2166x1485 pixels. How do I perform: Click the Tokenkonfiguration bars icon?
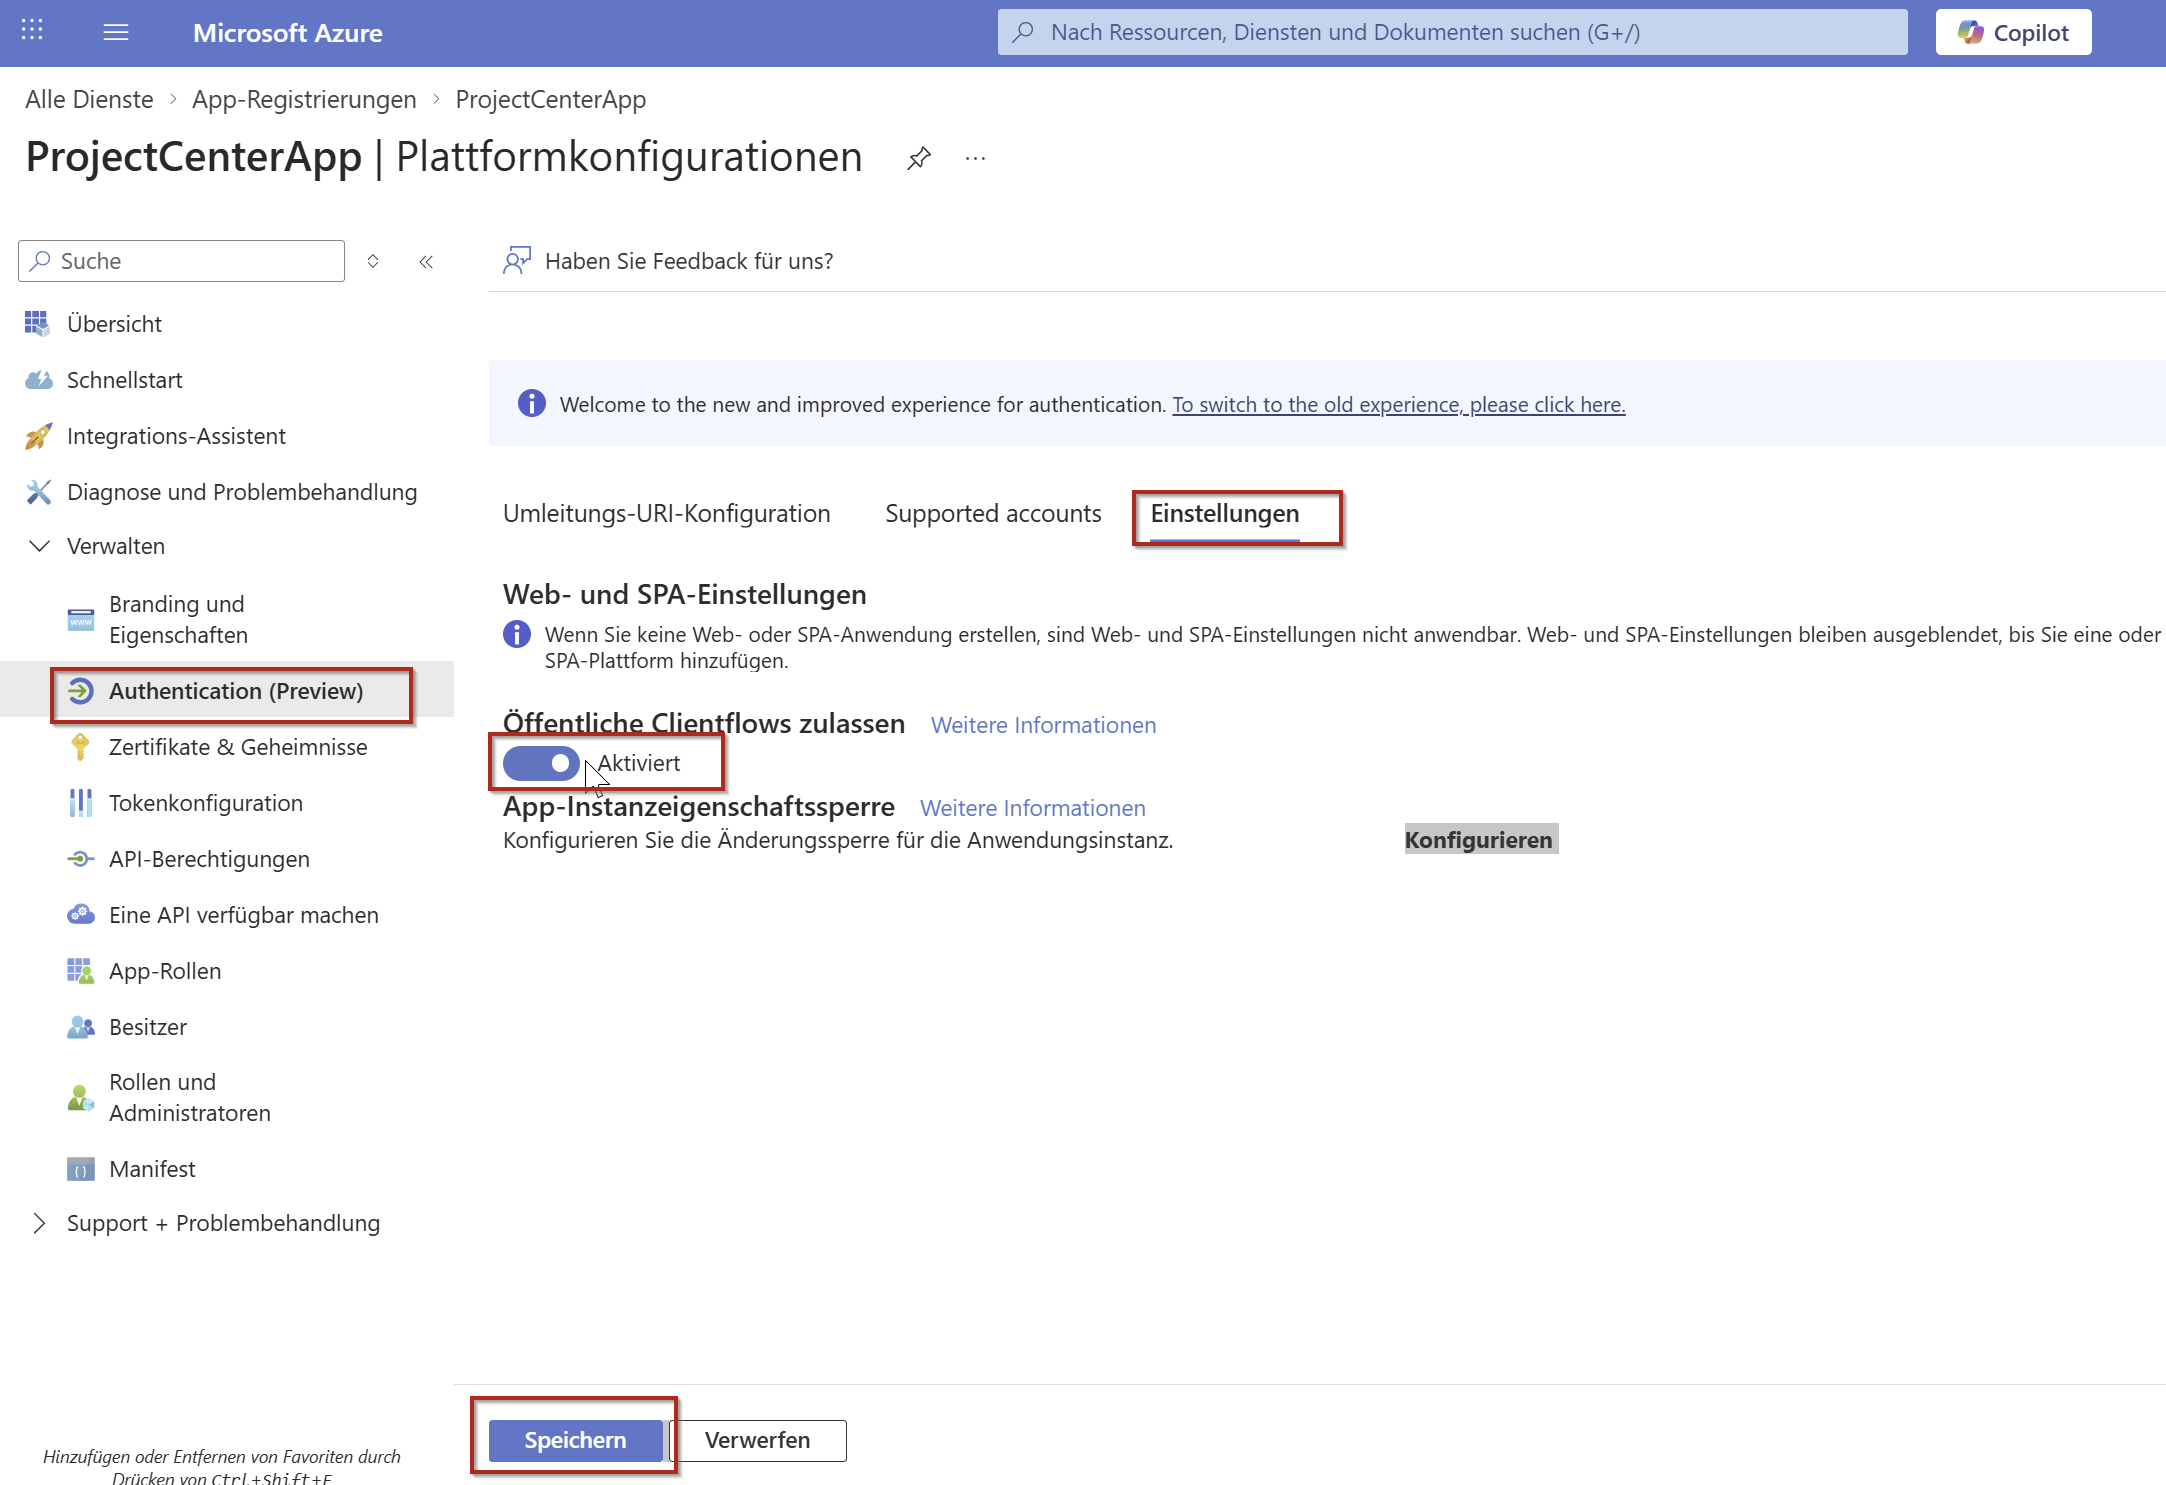click(80, 803)
